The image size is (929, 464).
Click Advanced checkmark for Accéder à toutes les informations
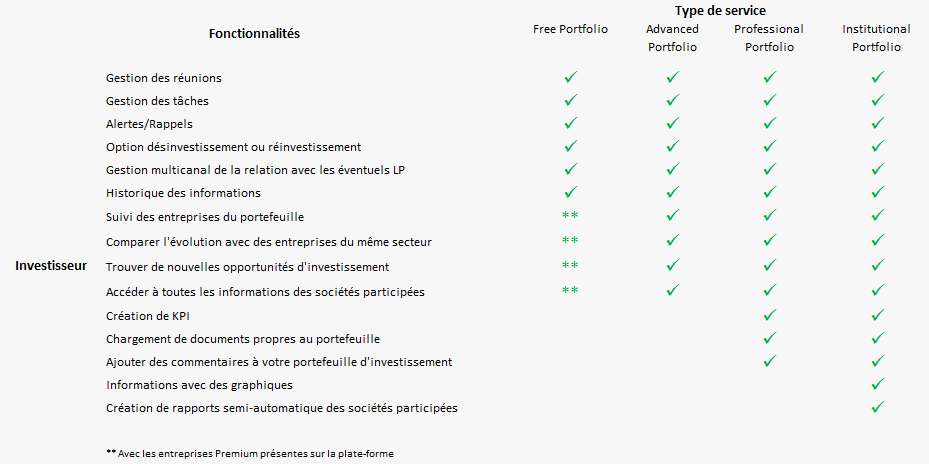click(x=672, y=291)
